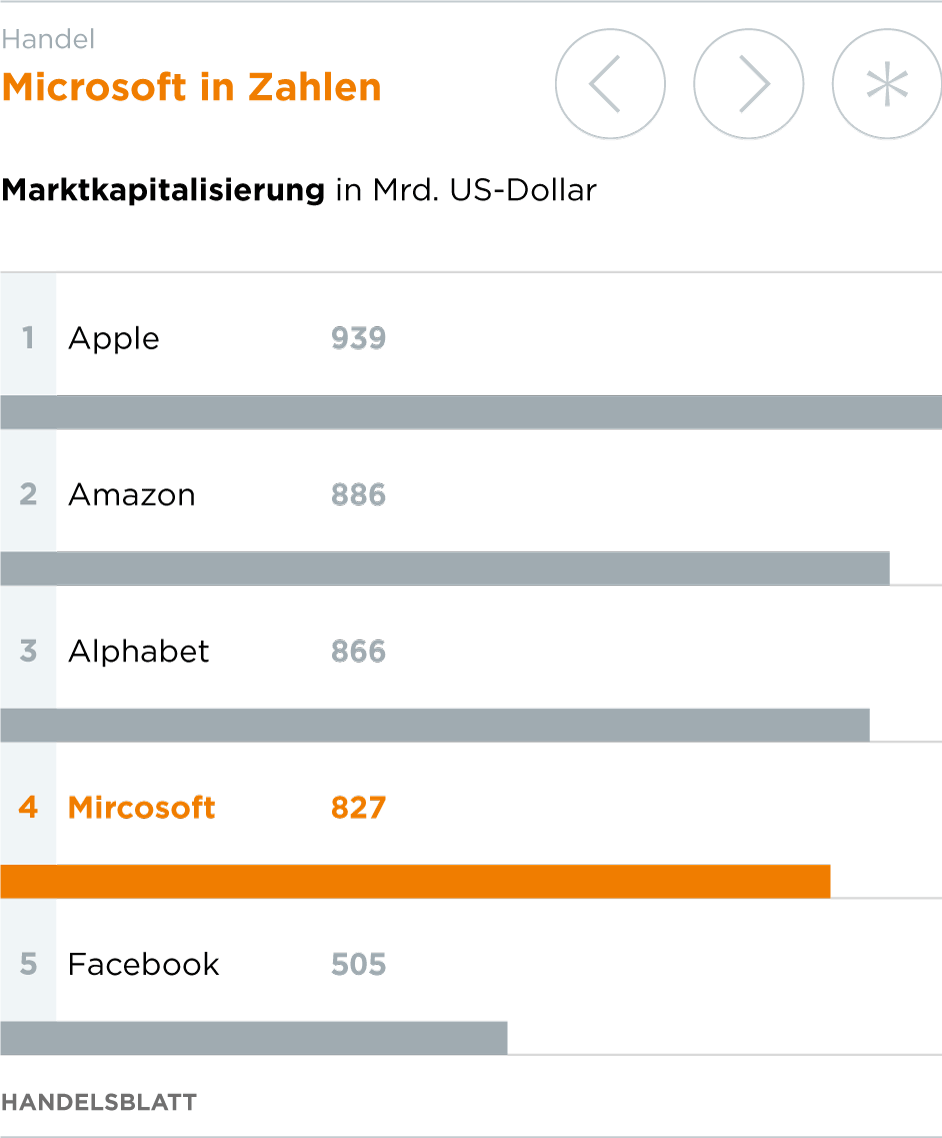The width and height of the screenshot is (942, 1138).
Task: Click the previous arrow circle icon
Action: (x=610, y=84)
